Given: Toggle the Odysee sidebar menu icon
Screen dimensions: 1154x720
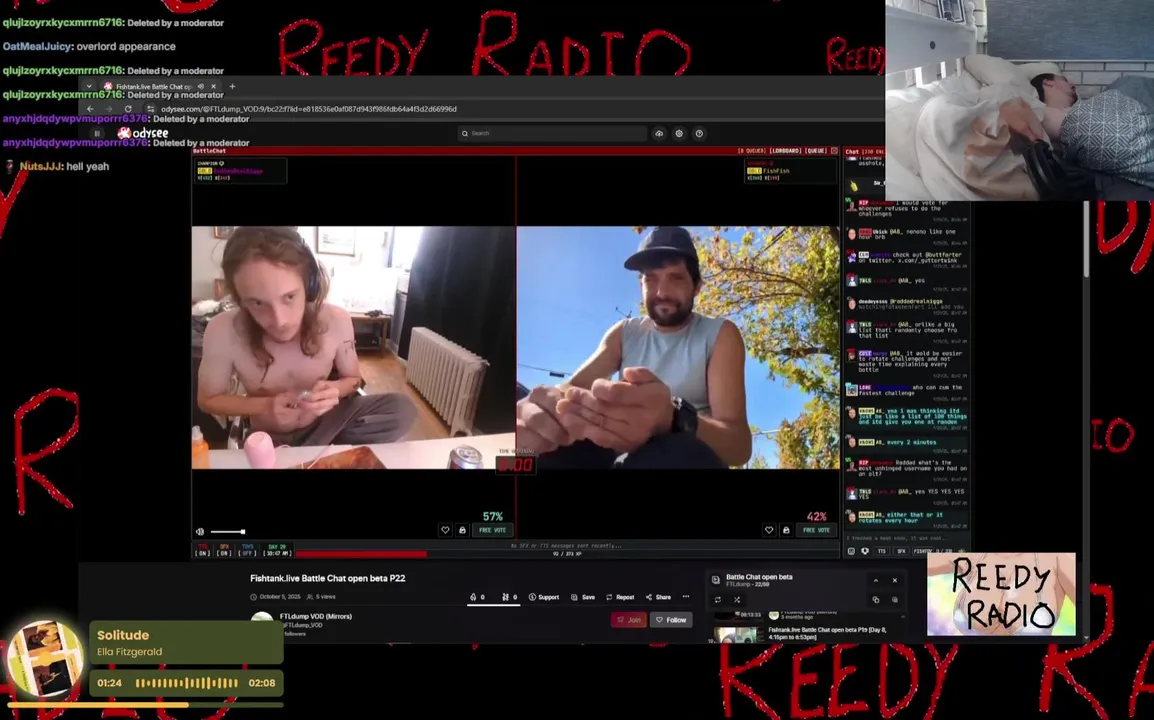Looking at the screenshot, I should (97, 133).
